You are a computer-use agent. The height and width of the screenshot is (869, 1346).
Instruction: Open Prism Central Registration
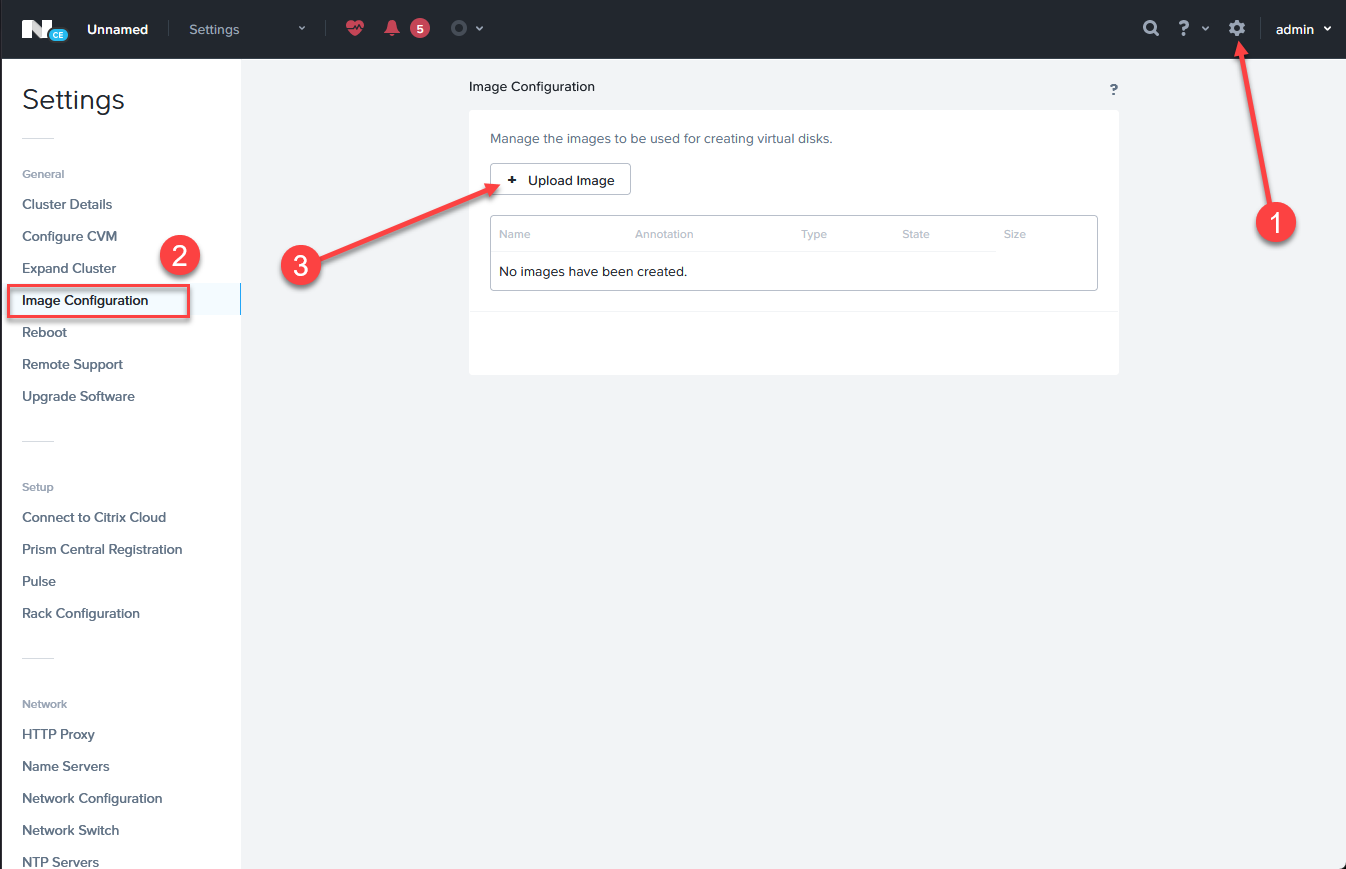[102, 549]
